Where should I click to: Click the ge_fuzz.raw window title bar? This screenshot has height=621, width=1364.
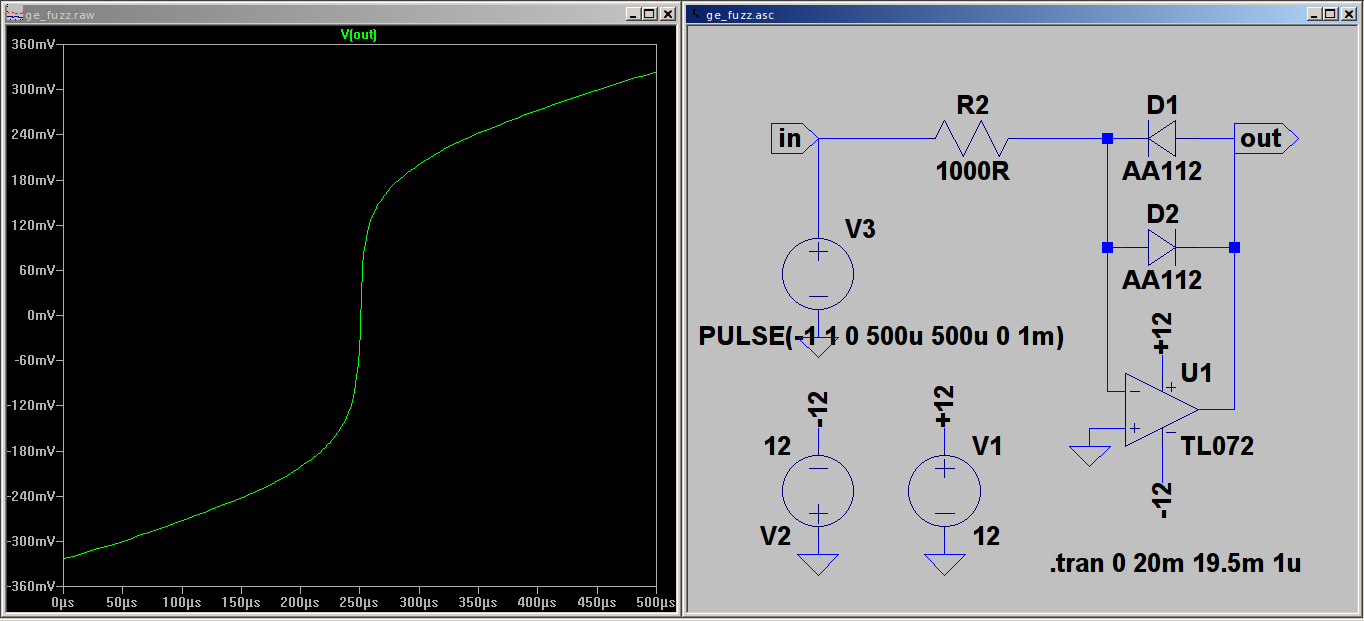[340, 14]
